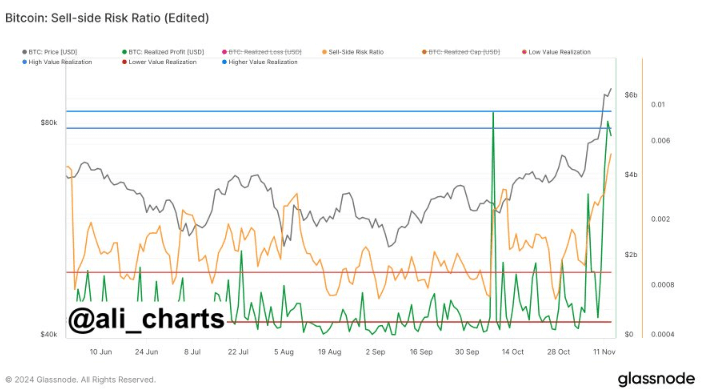The image size is (702, 389).
Task: Click the $6b label on right axis
Action: [x=631, y=95]
